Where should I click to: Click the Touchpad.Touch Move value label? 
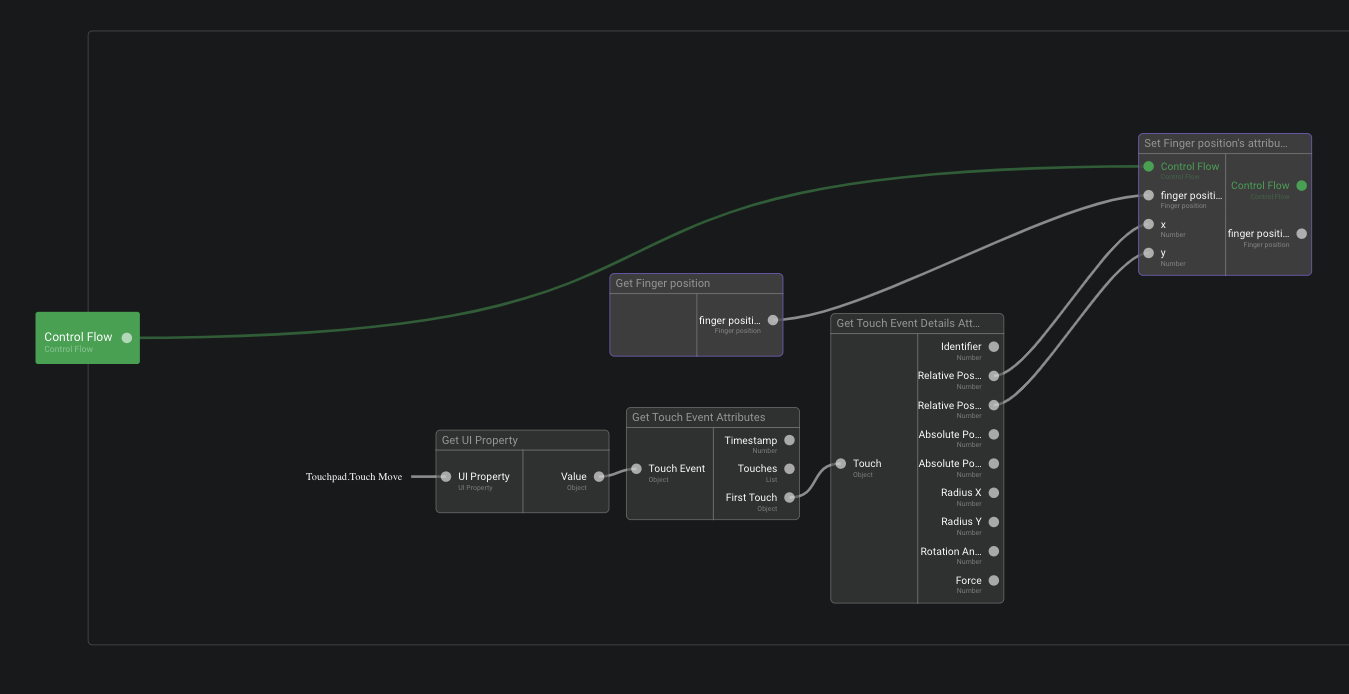click(x=354, y=477)
